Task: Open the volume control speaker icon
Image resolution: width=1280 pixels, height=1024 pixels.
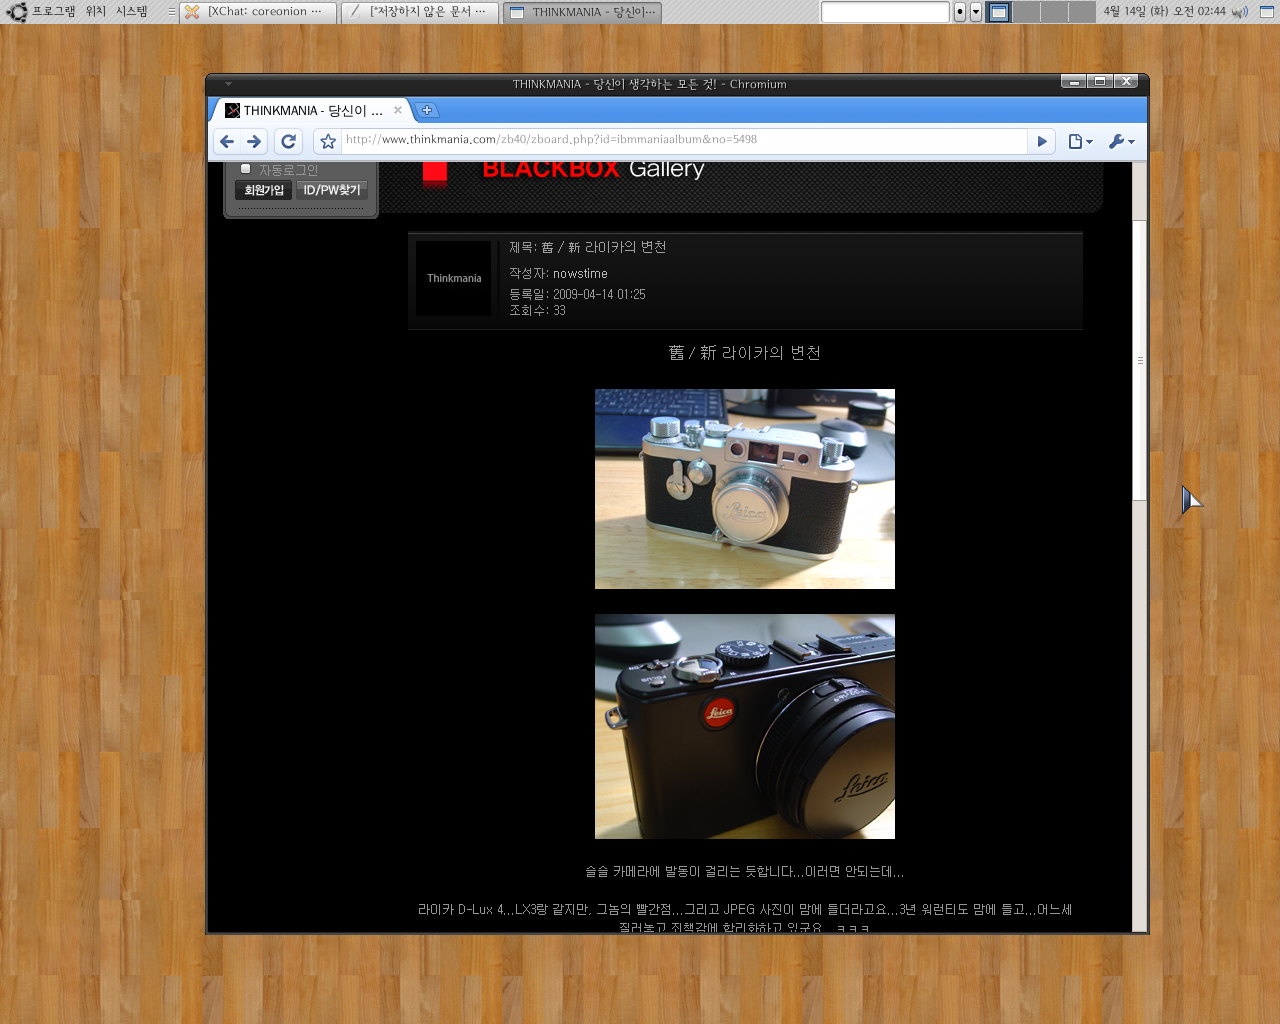Action: click(1240, 12)
